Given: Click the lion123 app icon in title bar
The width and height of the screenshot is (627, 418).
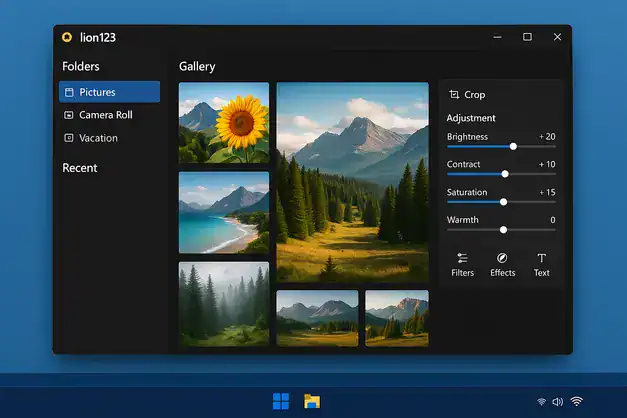Looking at the screenshot, I should [67, 37].
